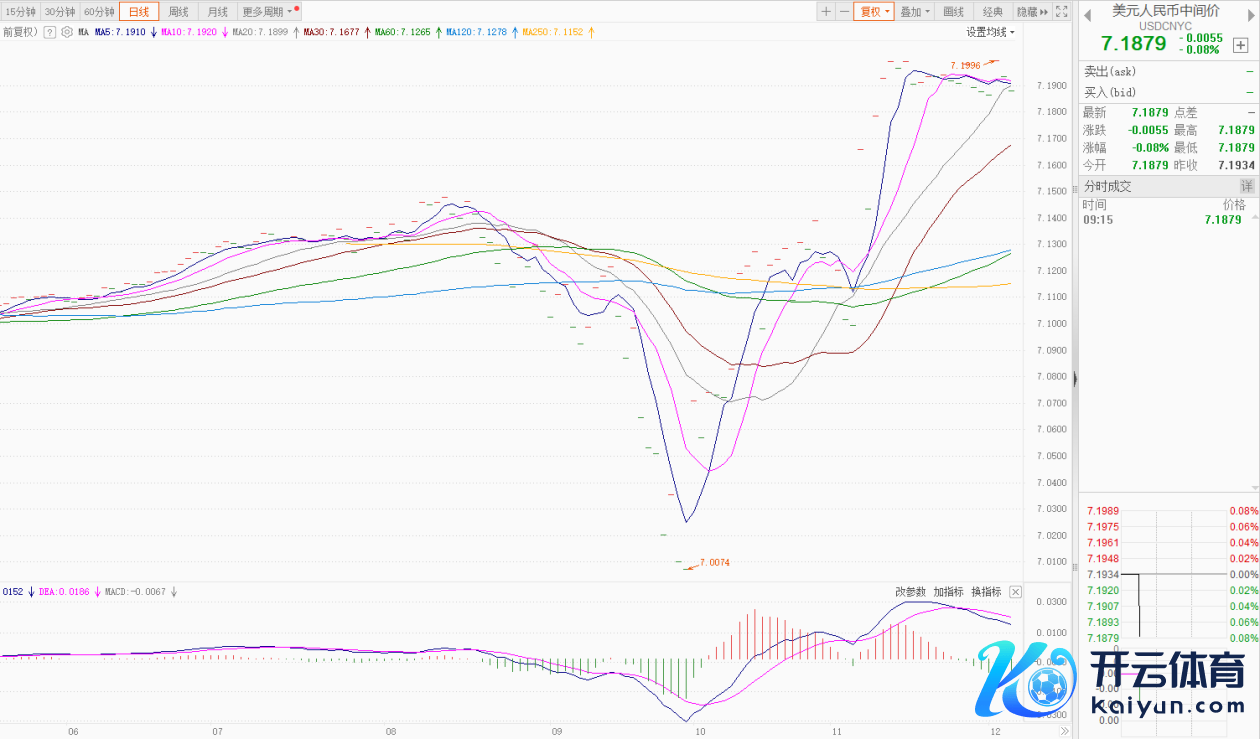Go to previous instrument with left arrow
The height and width of the screenshot is (739, 1260).
(x=1087, y=13)
